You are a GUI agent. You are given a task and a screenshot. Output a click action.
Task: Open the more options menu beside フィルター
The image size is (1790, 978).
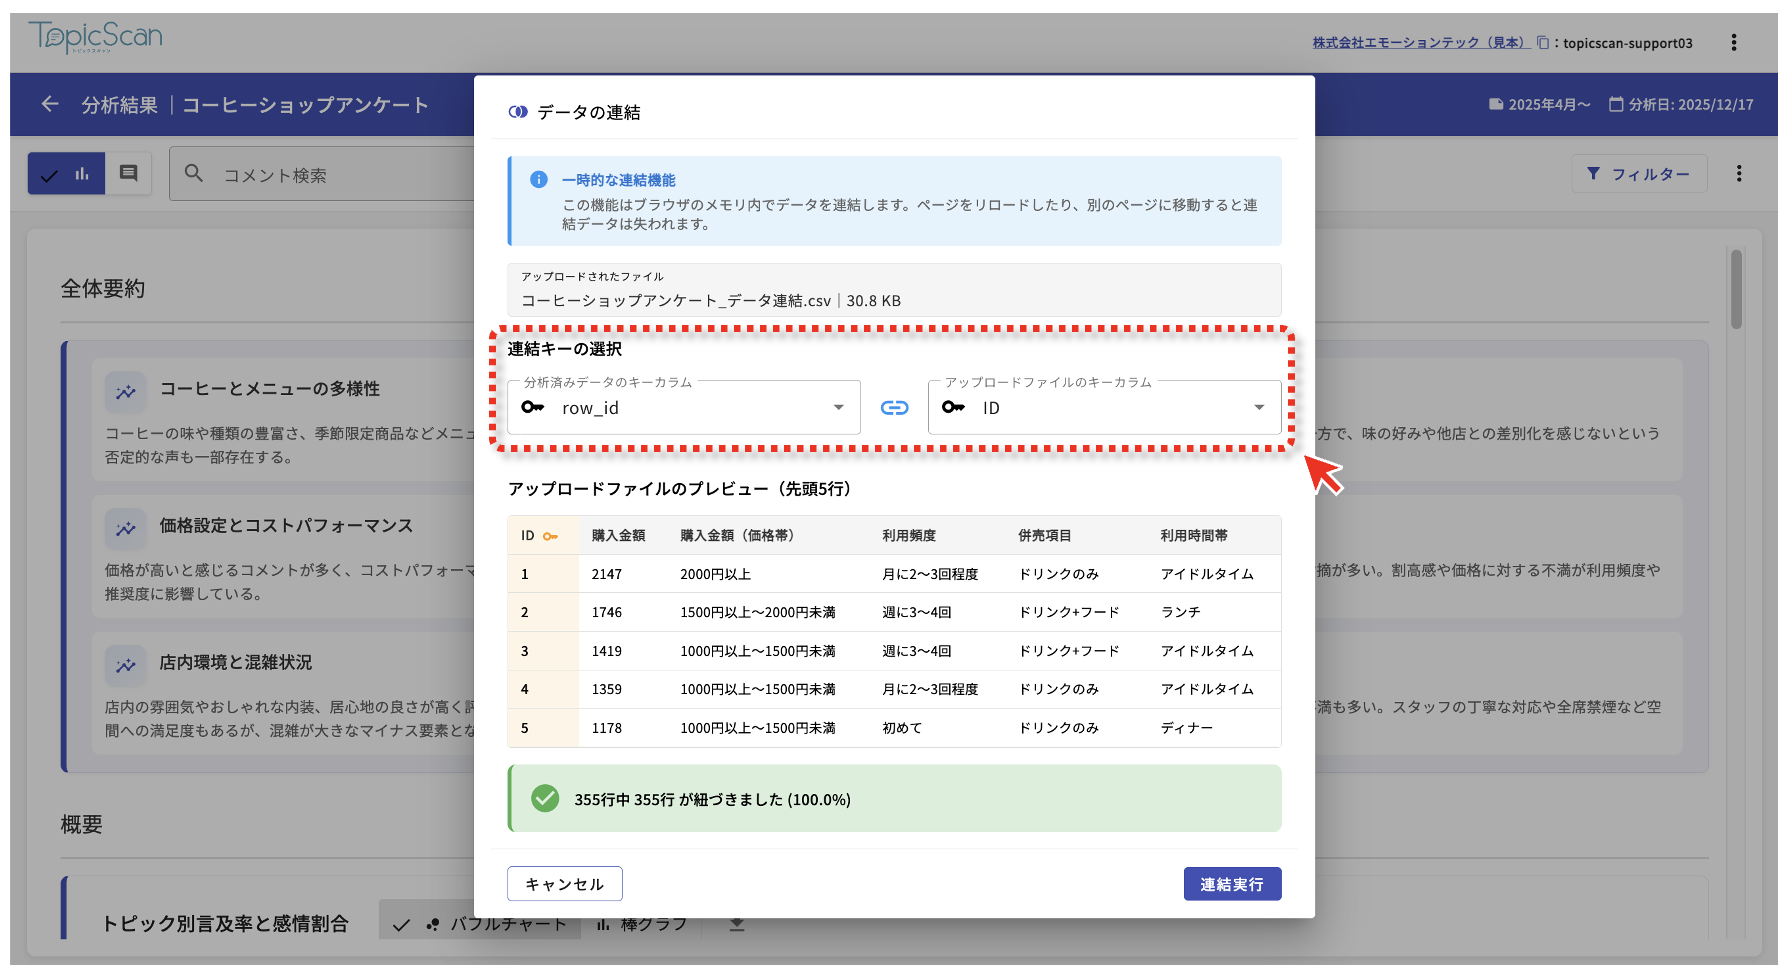click(1739, 173)
